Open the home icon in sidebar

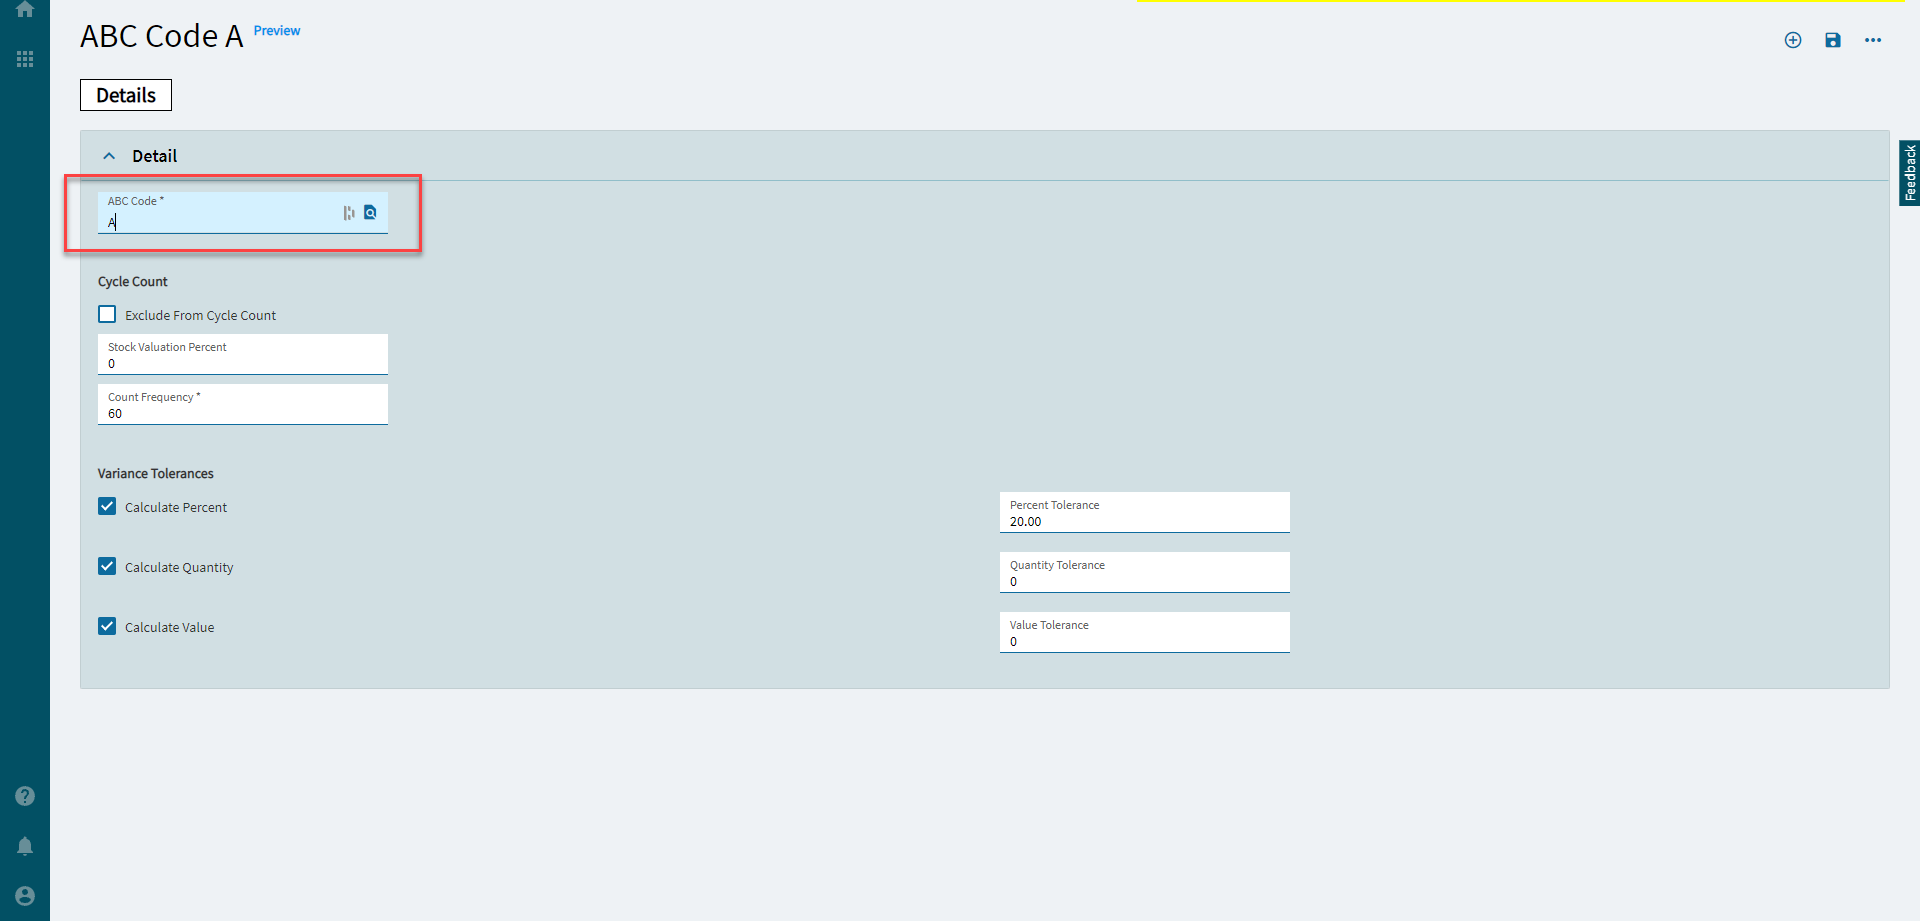pos(25,9)
